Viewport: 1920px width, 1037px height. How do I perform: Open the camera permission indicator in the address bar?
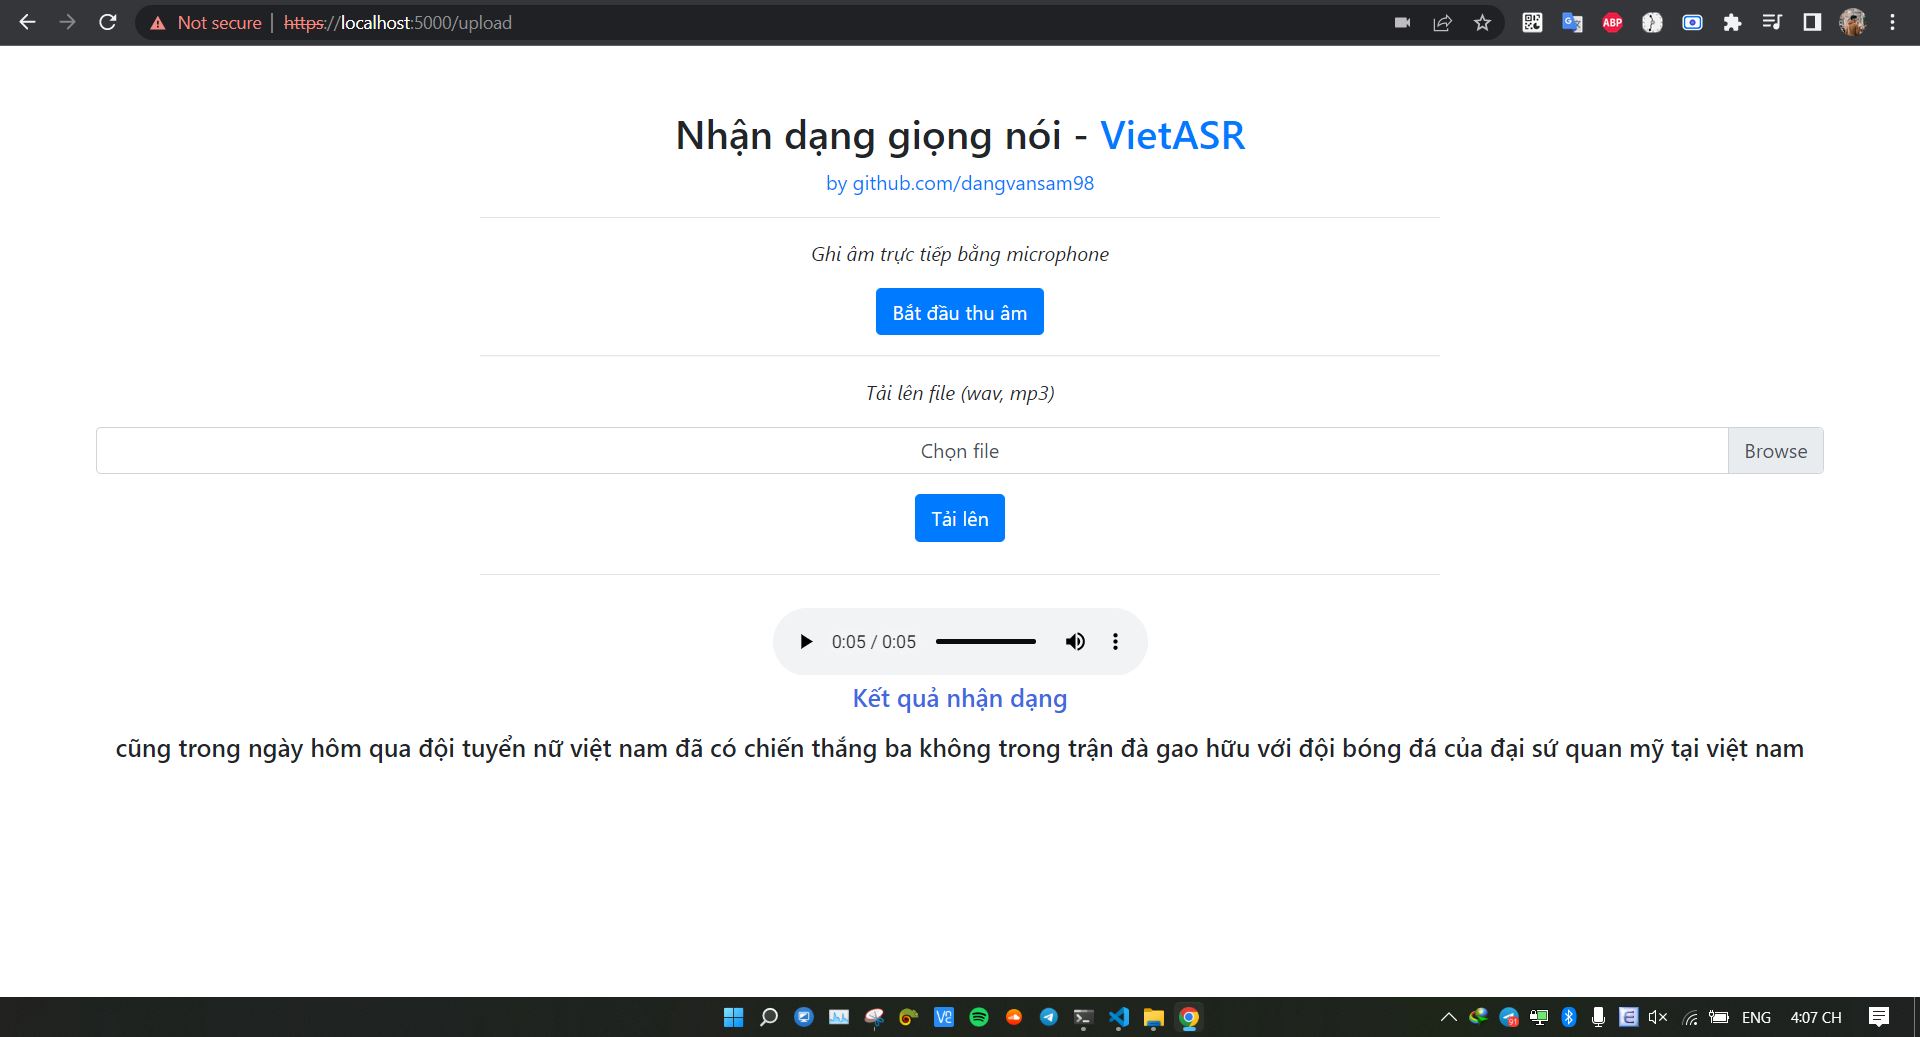coord(1402,22)
